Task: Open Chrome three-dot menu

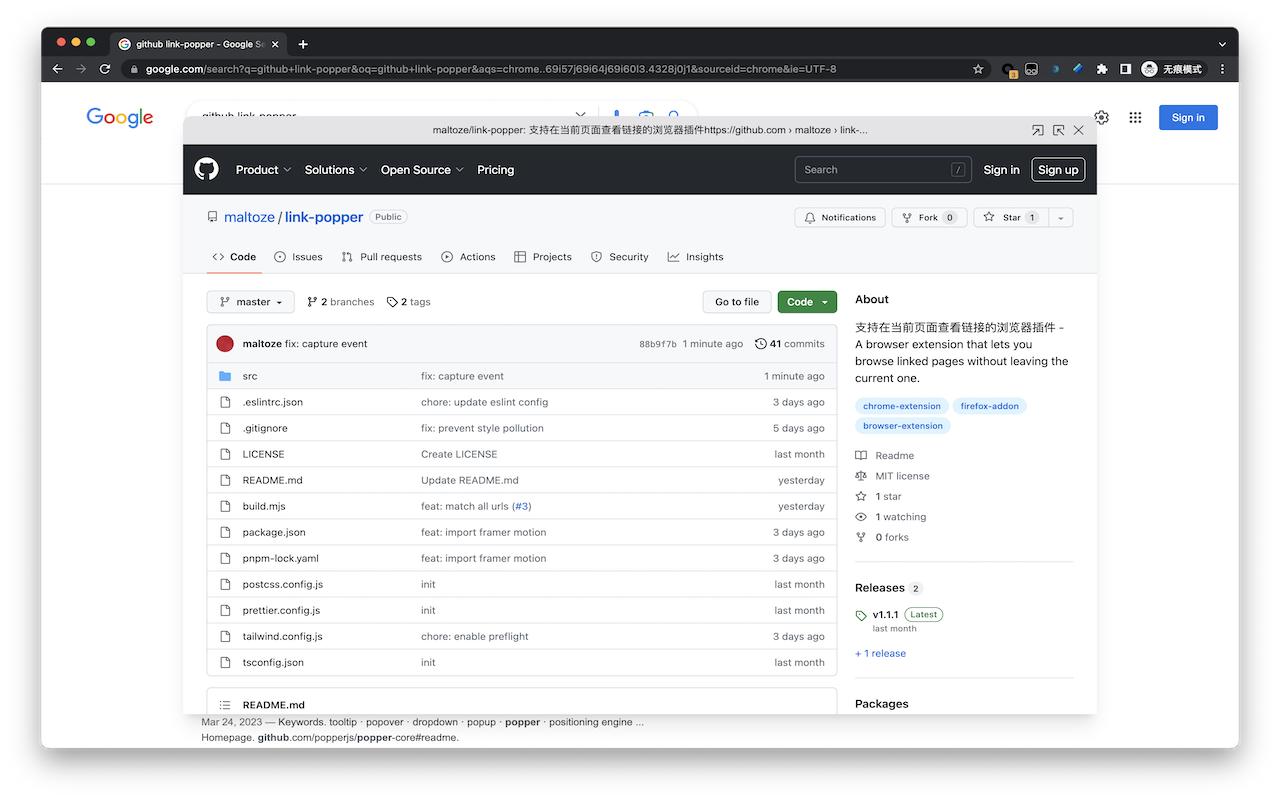Action: pyautogui.click(x=1222, y=69)
